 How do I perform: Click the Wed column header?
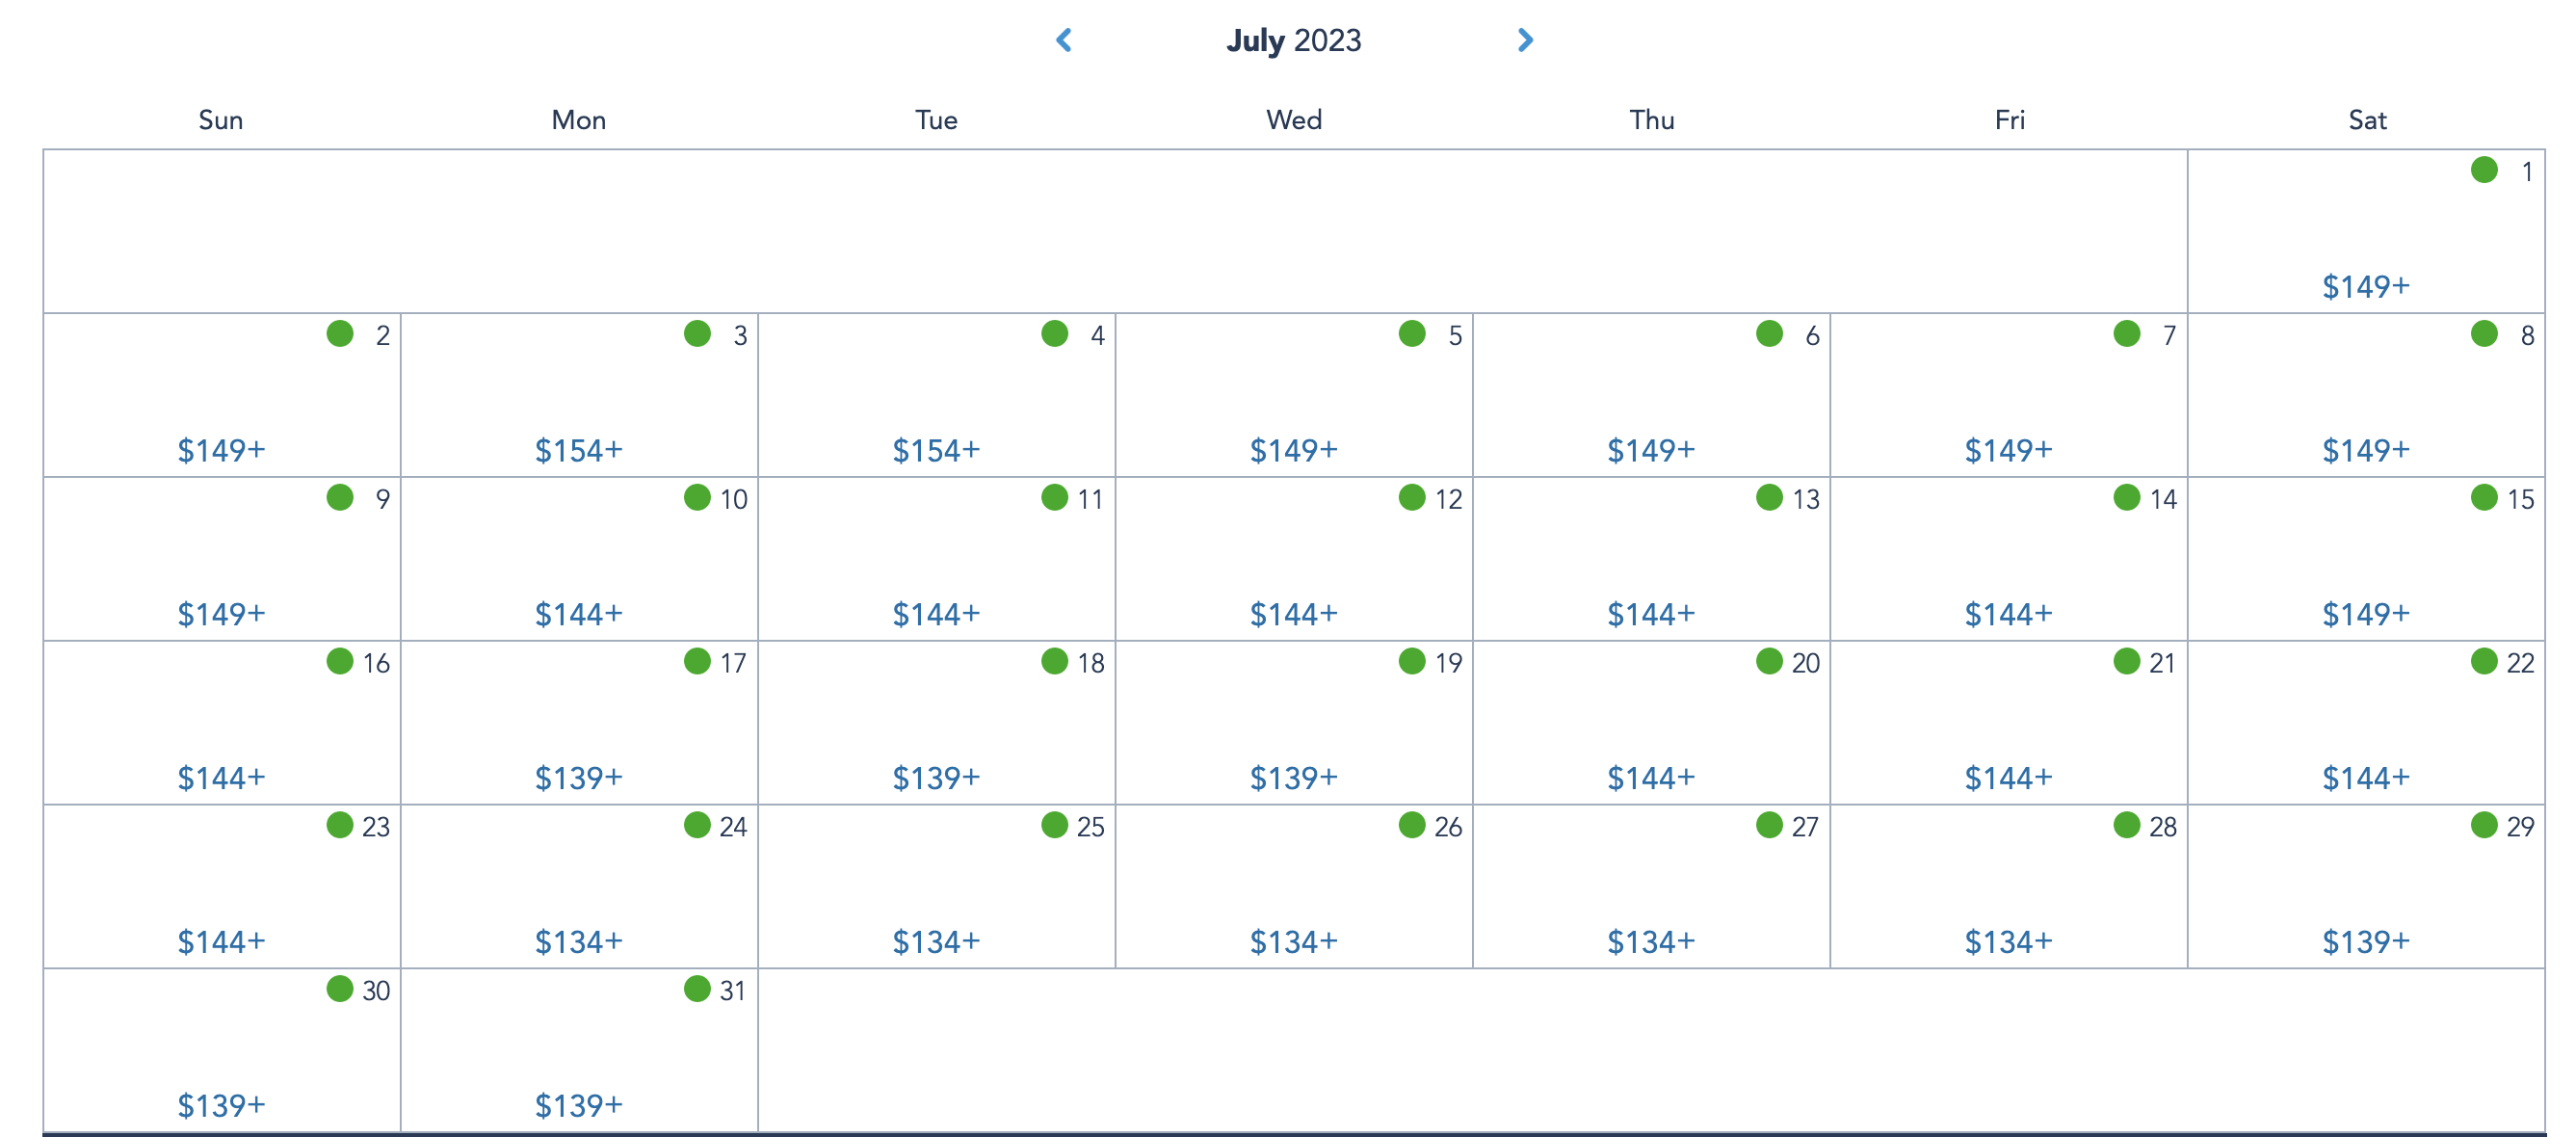1293,120
